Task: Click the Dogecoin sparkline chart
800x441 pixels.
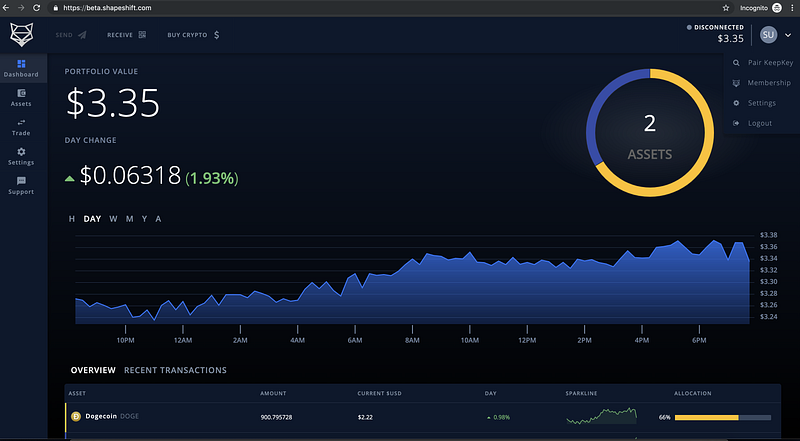Action: coord(602,416)
